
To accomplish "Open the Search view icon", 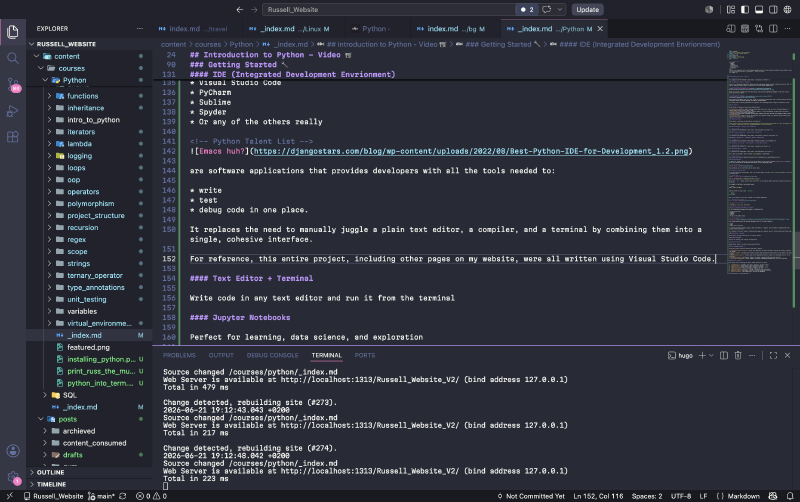I will (13, 58).
